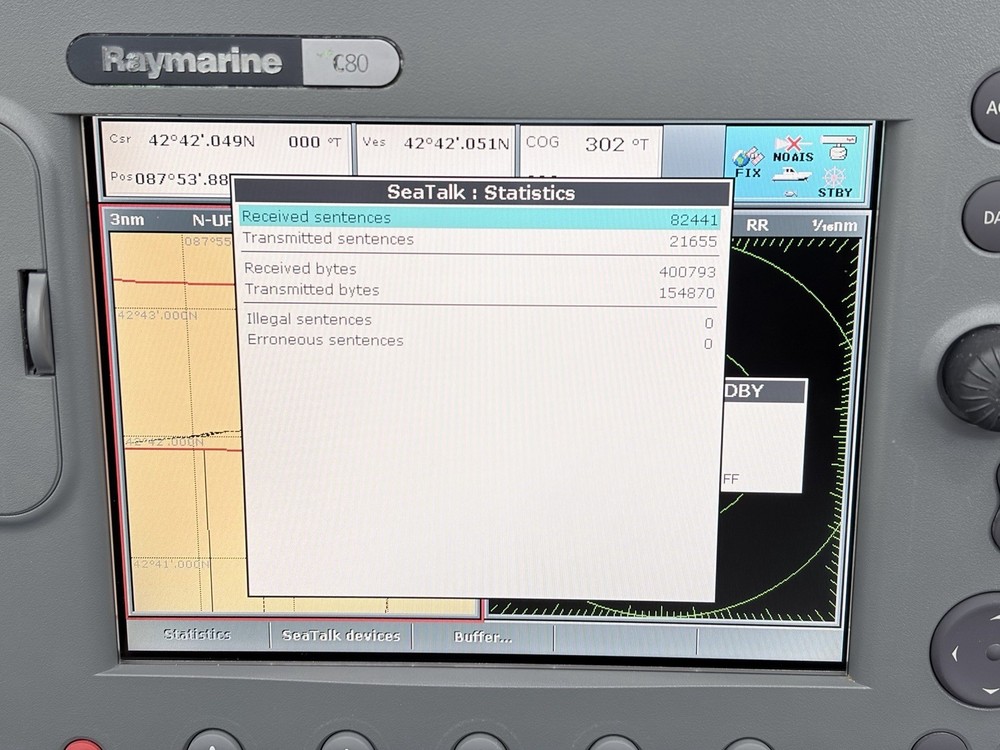Click the Csr 42°42'.049N cursor position
Screen dimensions: 1000x750
pos(202,141)
